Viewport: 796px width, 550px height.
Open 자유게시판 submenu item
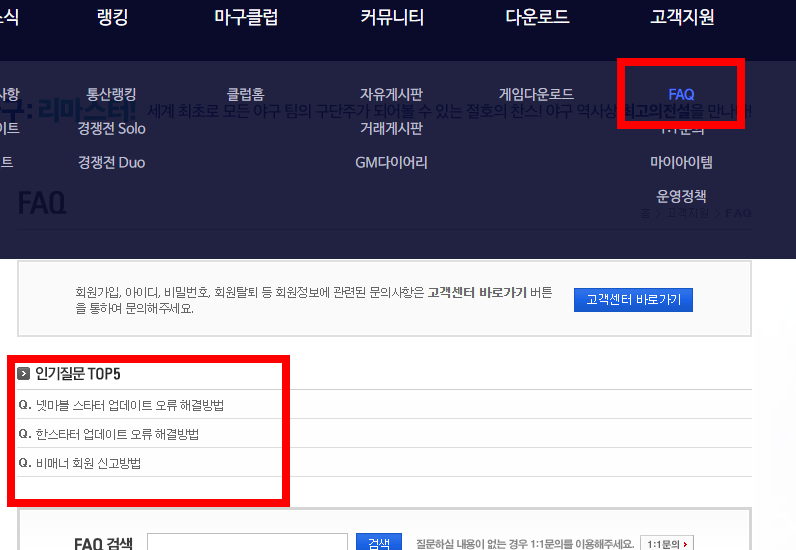point(391,94)
